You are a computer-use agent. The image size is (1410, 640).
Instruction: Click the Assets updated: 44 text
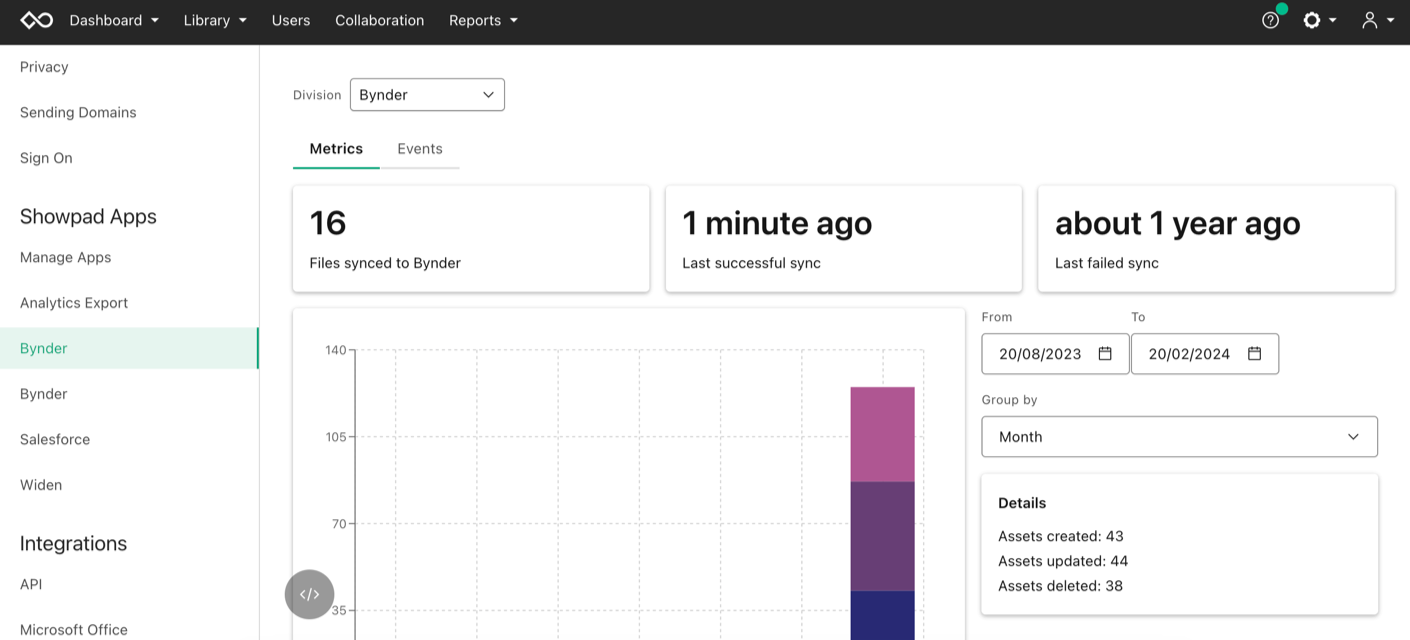[1063, 561]
